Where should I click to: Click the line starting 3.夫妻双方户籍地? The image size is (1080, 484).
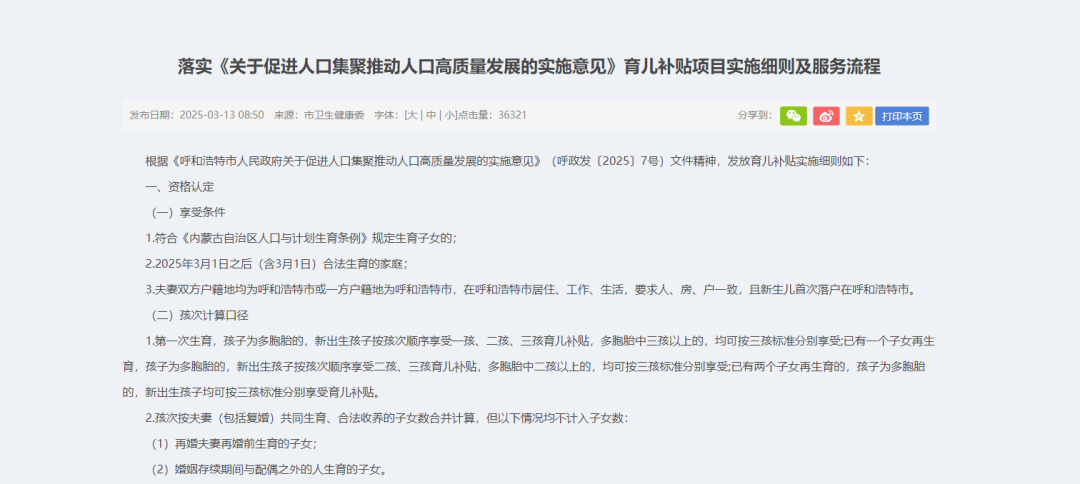point(530,290)
